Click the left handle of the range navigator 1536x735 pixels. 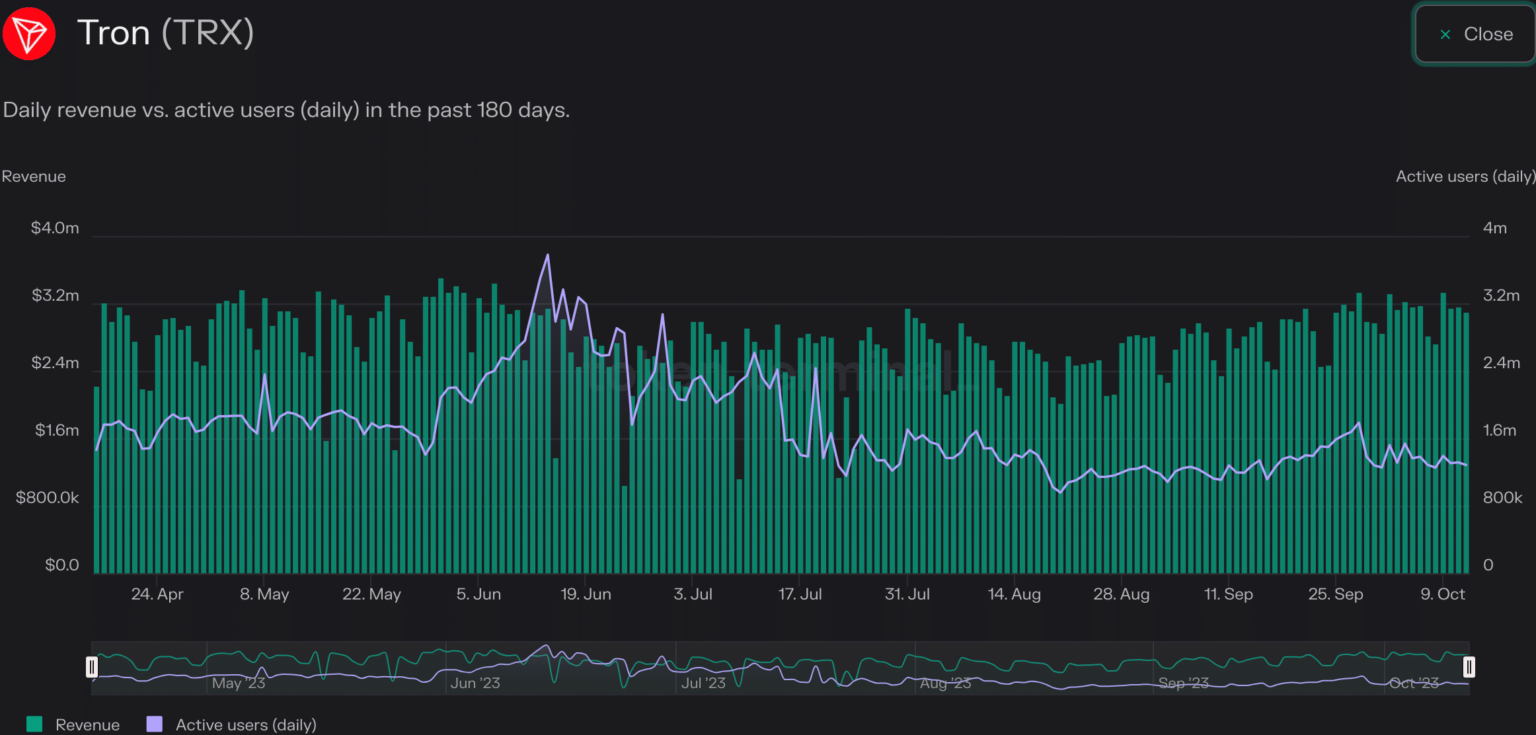[92, 667]
